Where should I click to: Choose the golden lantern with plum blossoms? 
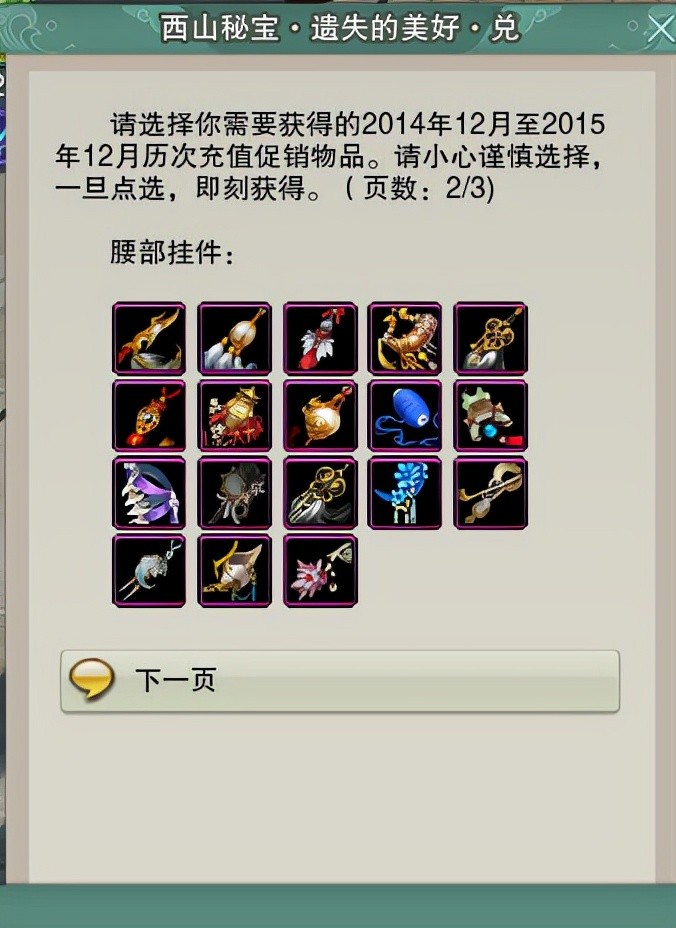(234, 415)
